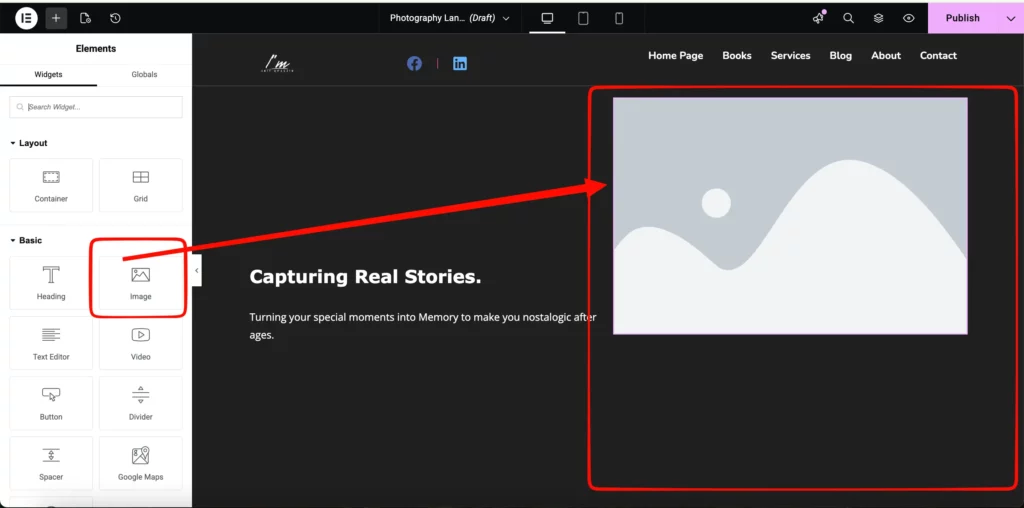Select the placeholder image on canvas
1024x508 pixels.
coord(790,215)
